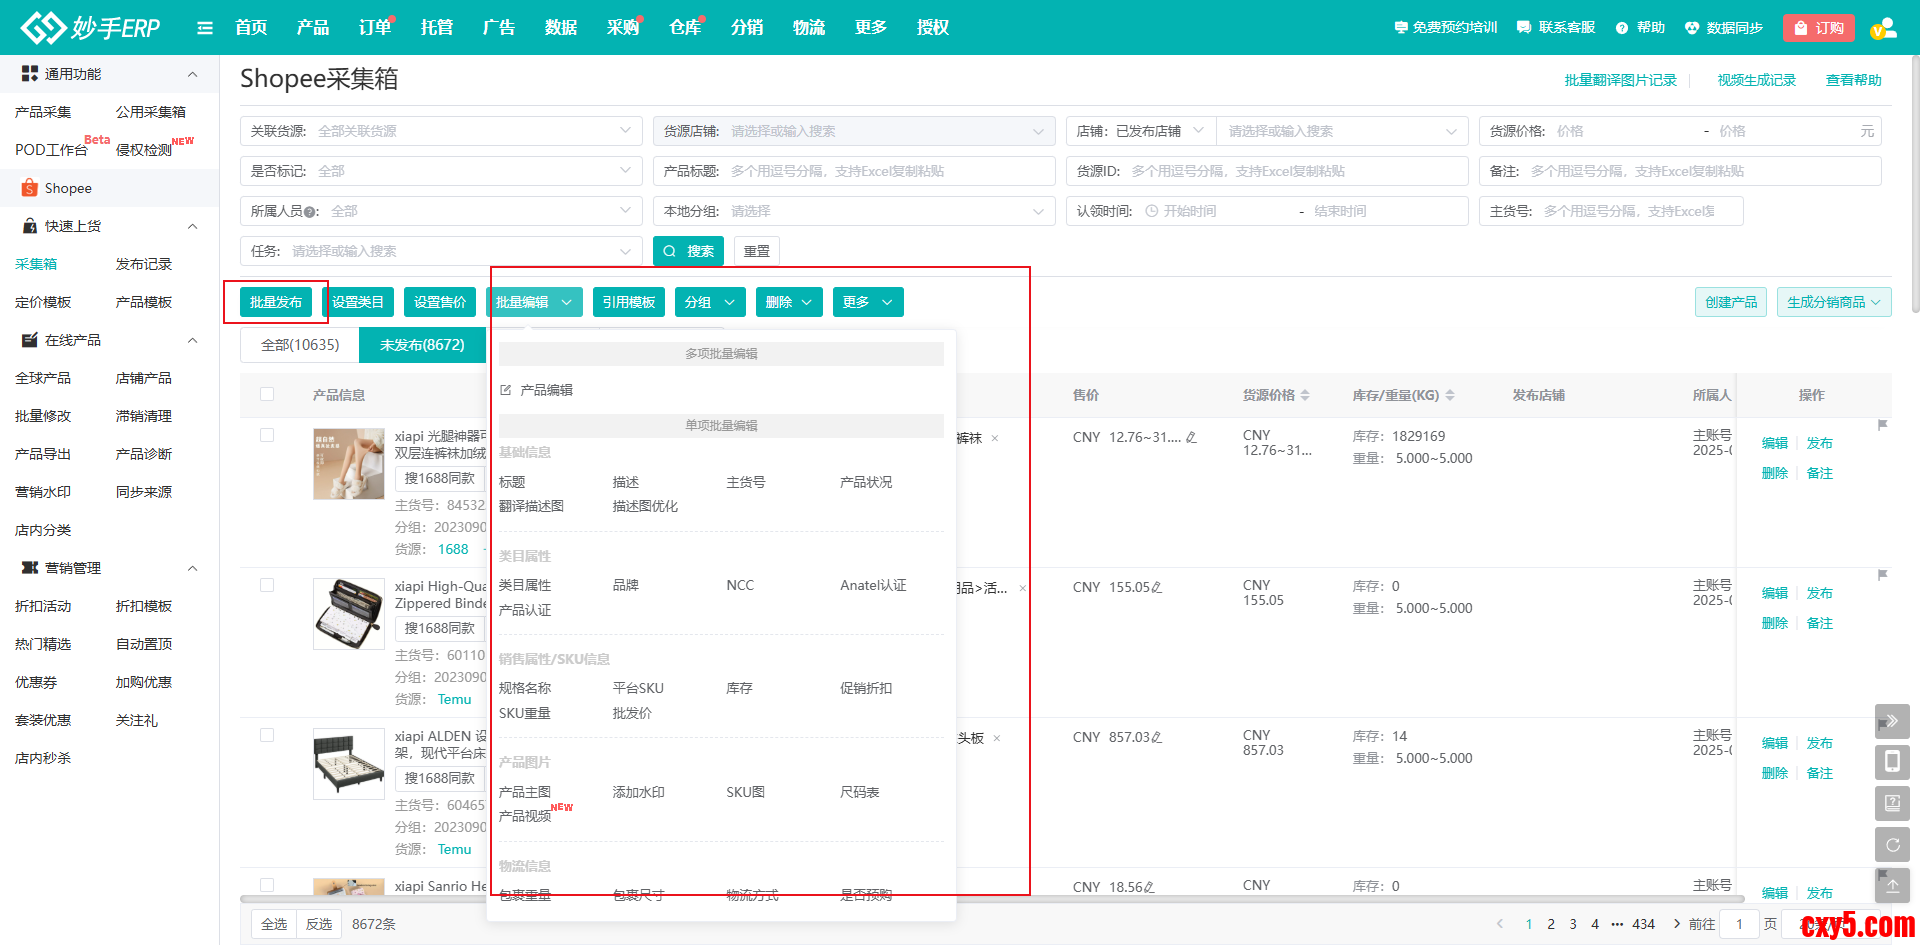Open the 关联货源 dropdown filter
The image size is (1920, 945).
[x=441, y=131]
